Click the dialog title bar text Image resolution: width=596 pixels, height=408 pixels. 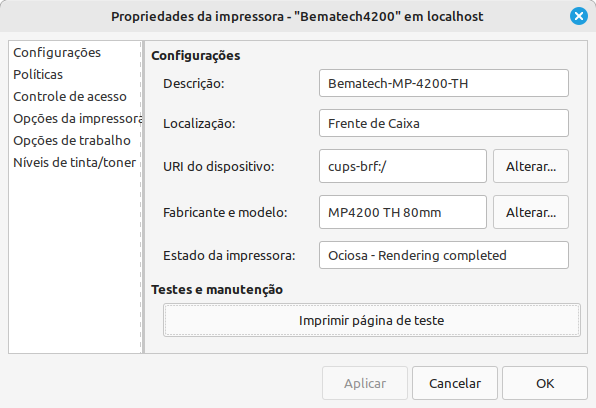coord(297,16)
